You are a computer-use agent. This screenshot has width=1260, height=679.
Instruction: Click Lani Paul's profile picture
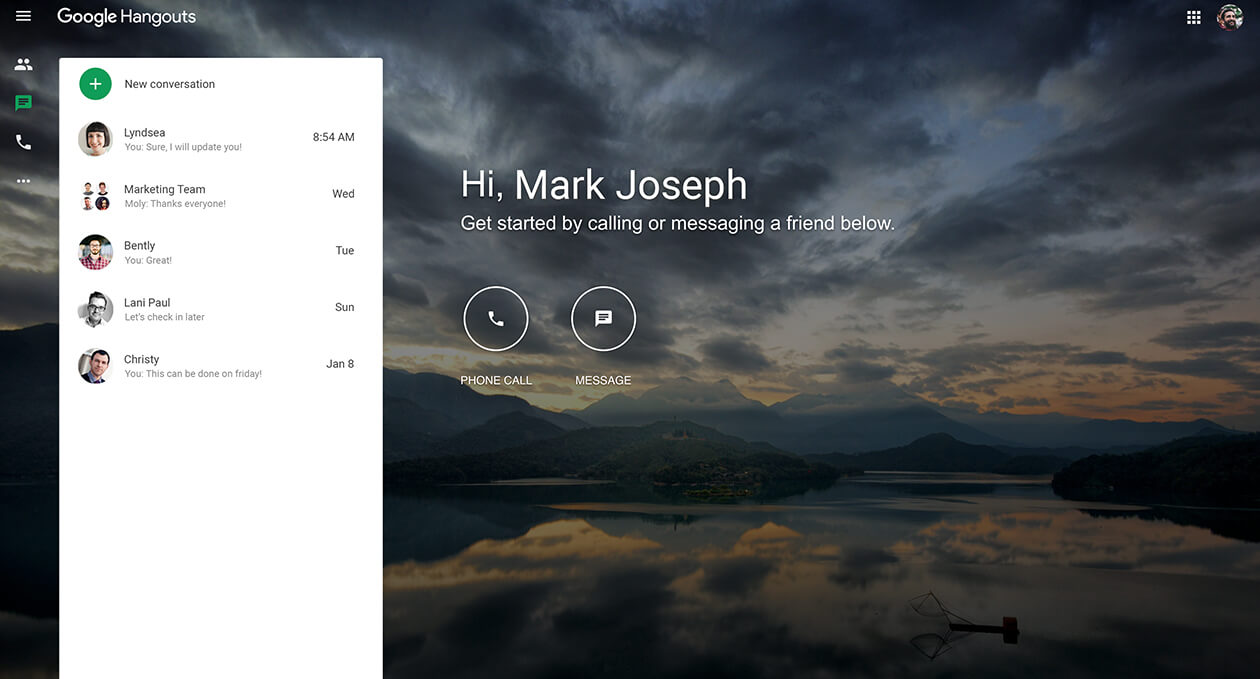tap(95, 309)
